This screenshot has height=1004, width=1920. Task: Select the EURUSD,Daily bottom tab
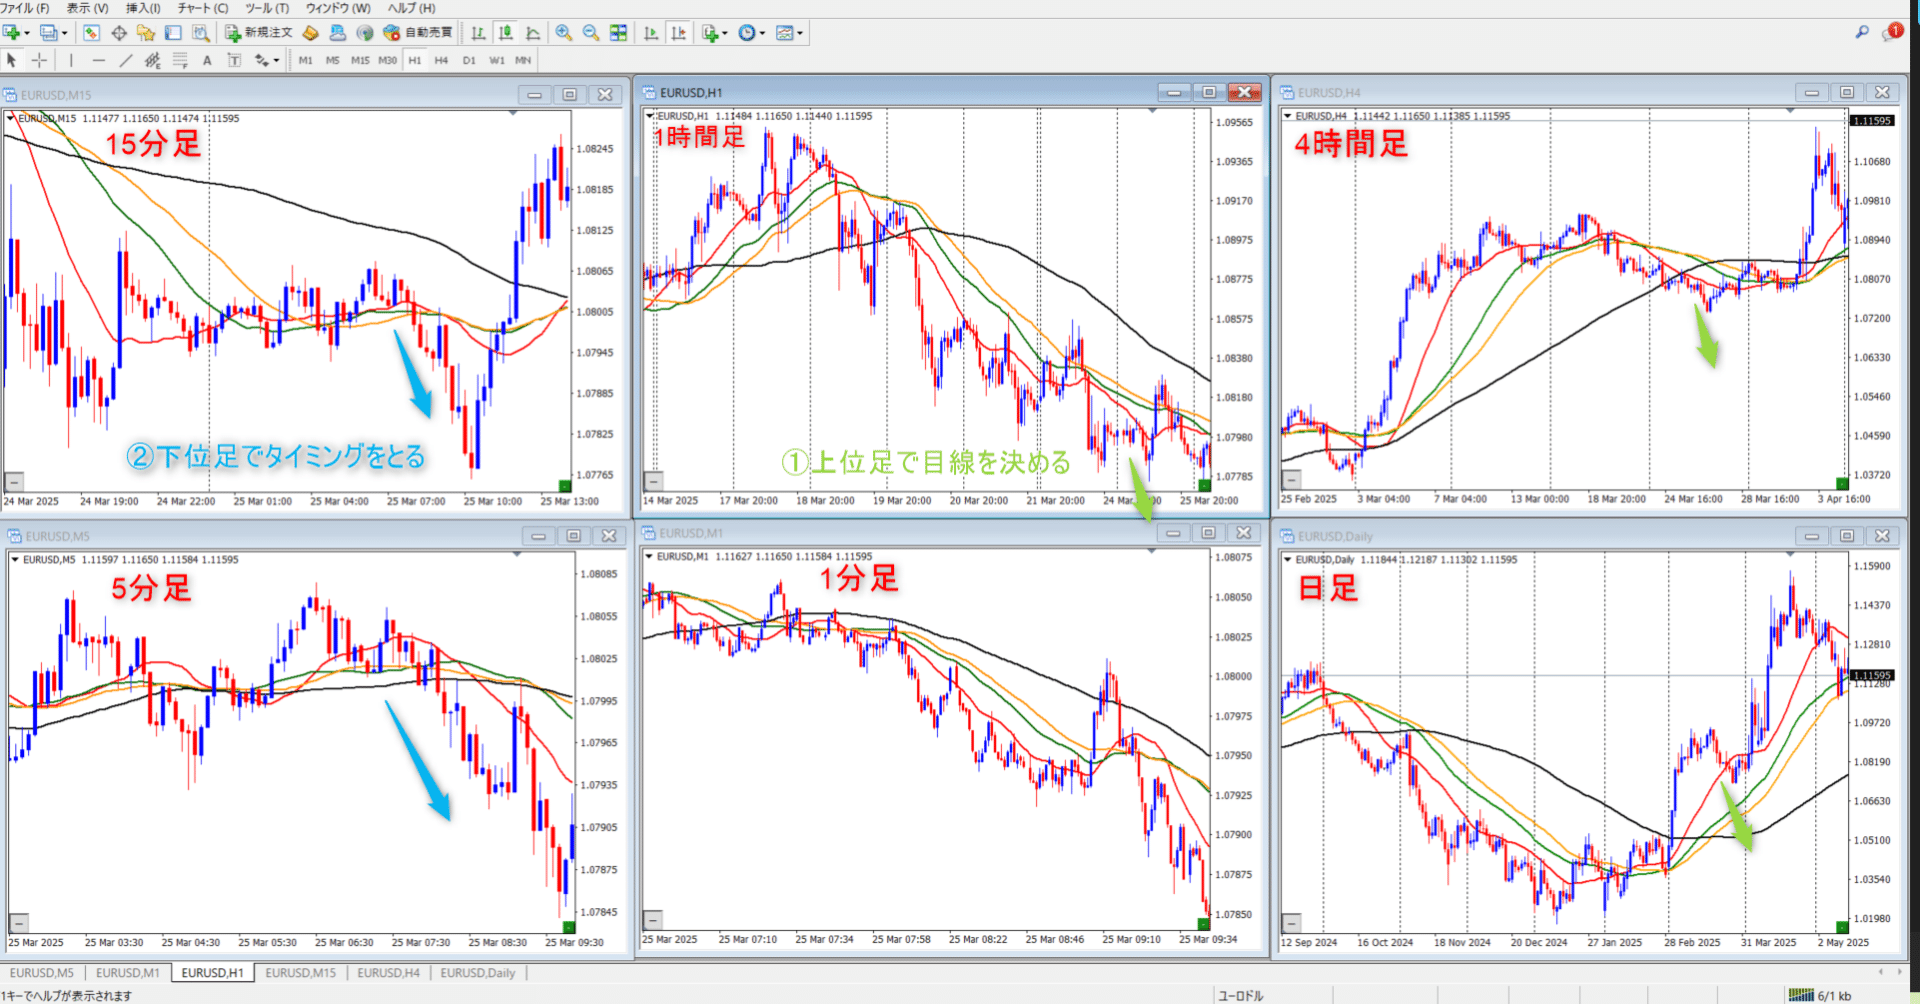478,973
